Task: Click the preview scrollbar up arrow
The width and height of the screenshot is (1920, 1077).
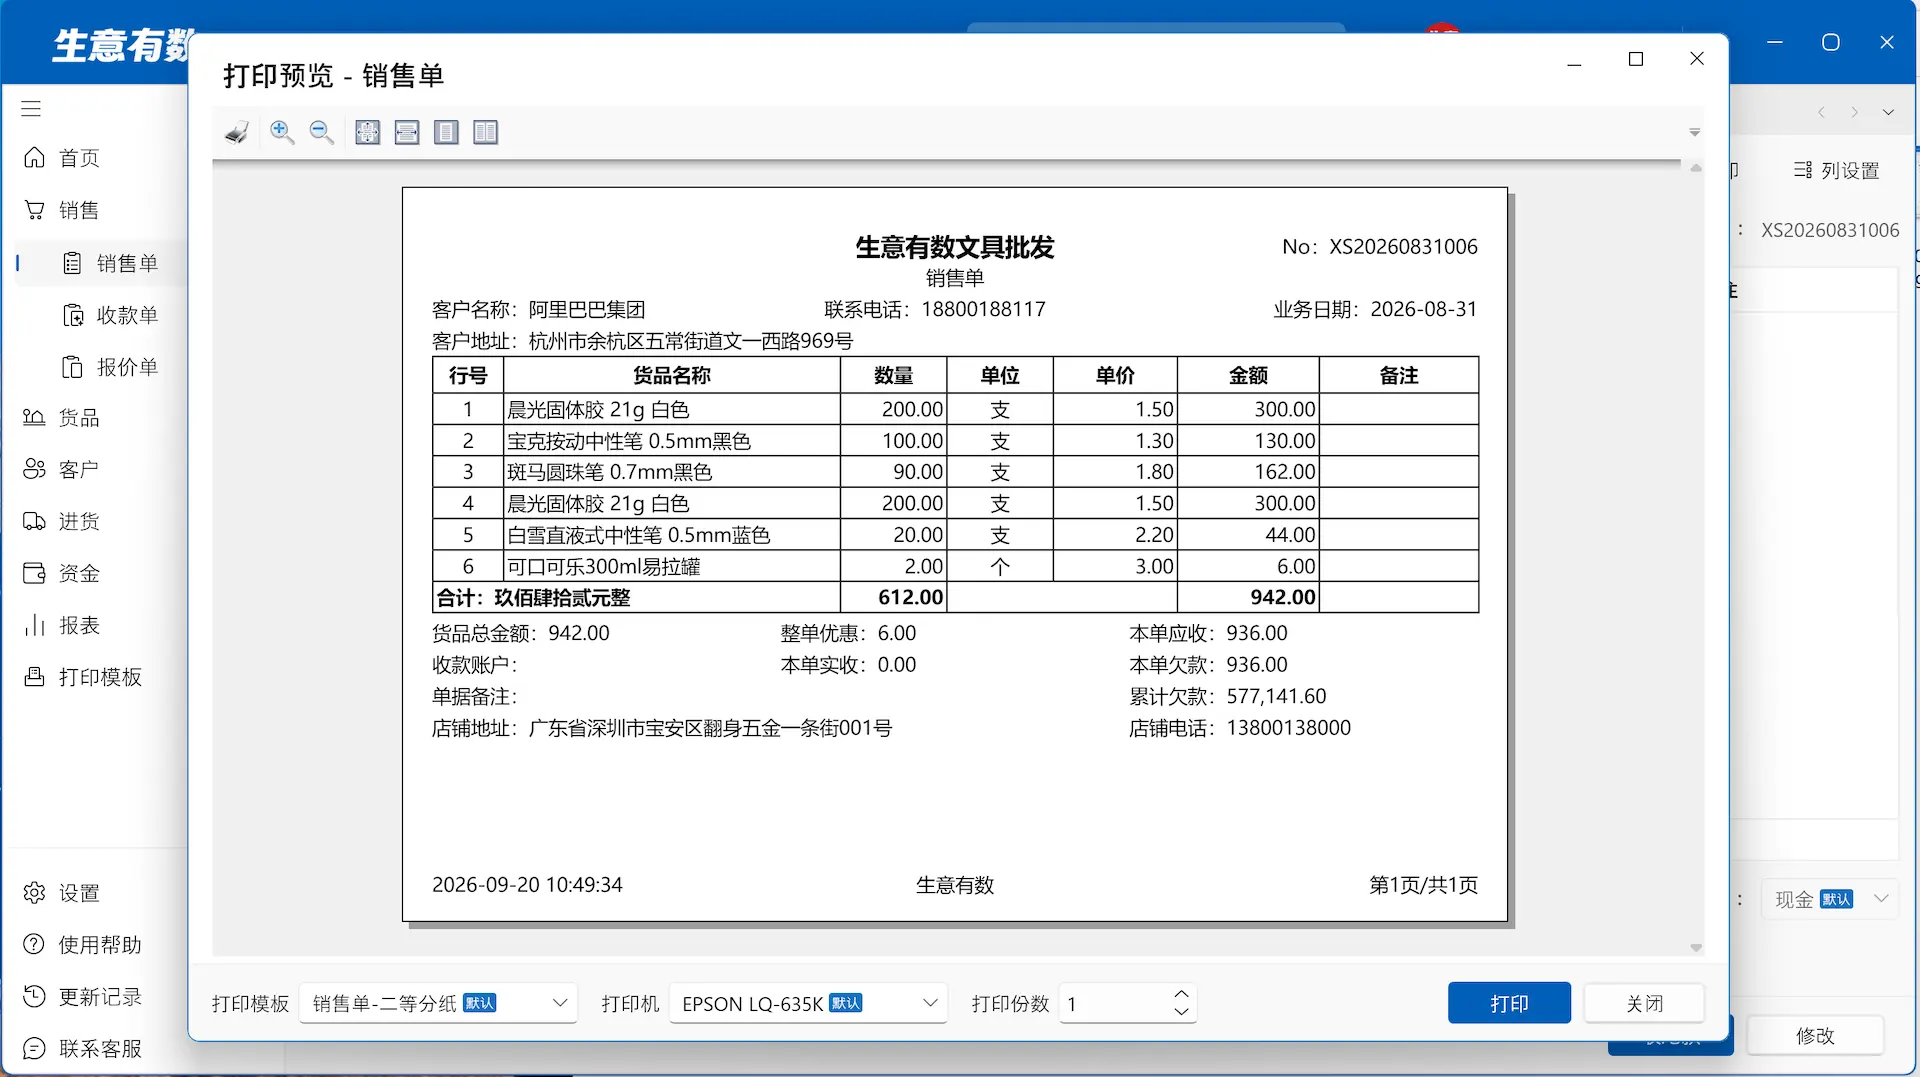Action: coord(1696,169)
